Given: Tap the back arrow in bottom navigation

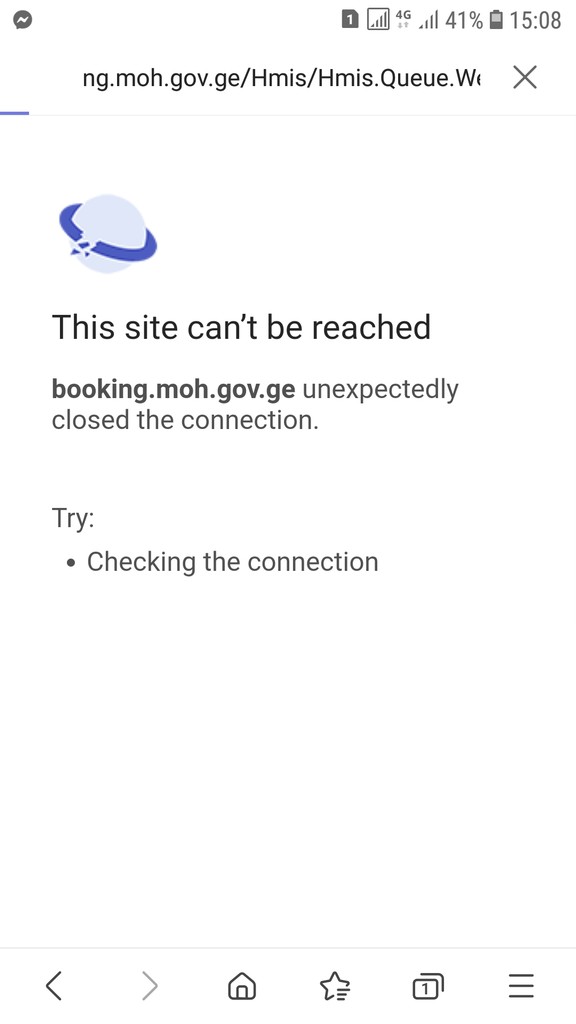Looking at the screenshot, I should (54, 985).
